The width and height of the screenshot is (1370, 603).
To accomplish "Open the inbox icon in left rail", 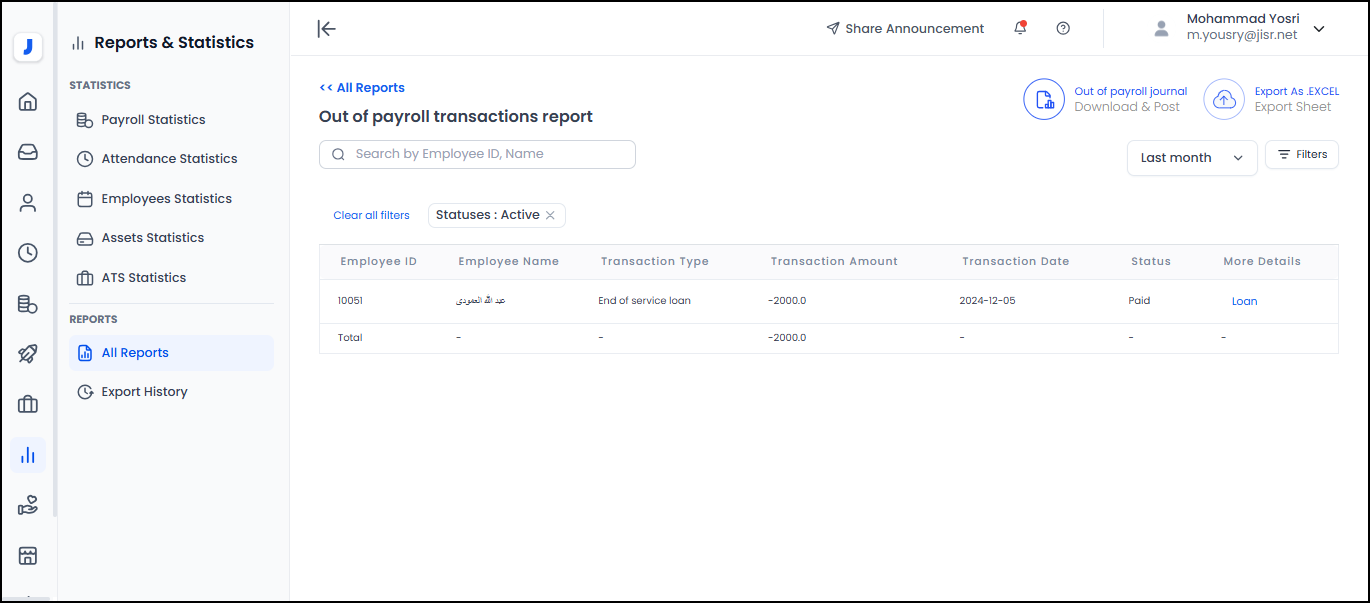I will click(28, 152).
